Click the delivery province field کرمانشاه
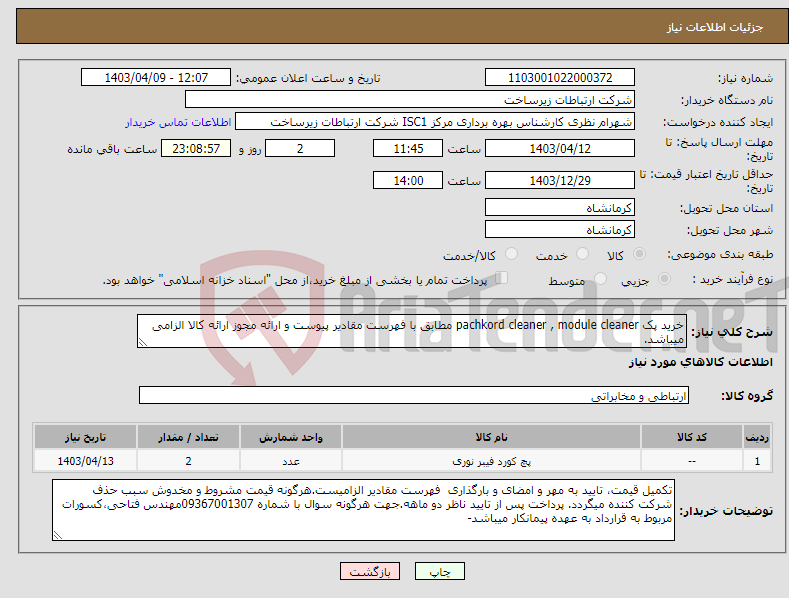This screenshot has height=598, width=789. coord(560,207)
